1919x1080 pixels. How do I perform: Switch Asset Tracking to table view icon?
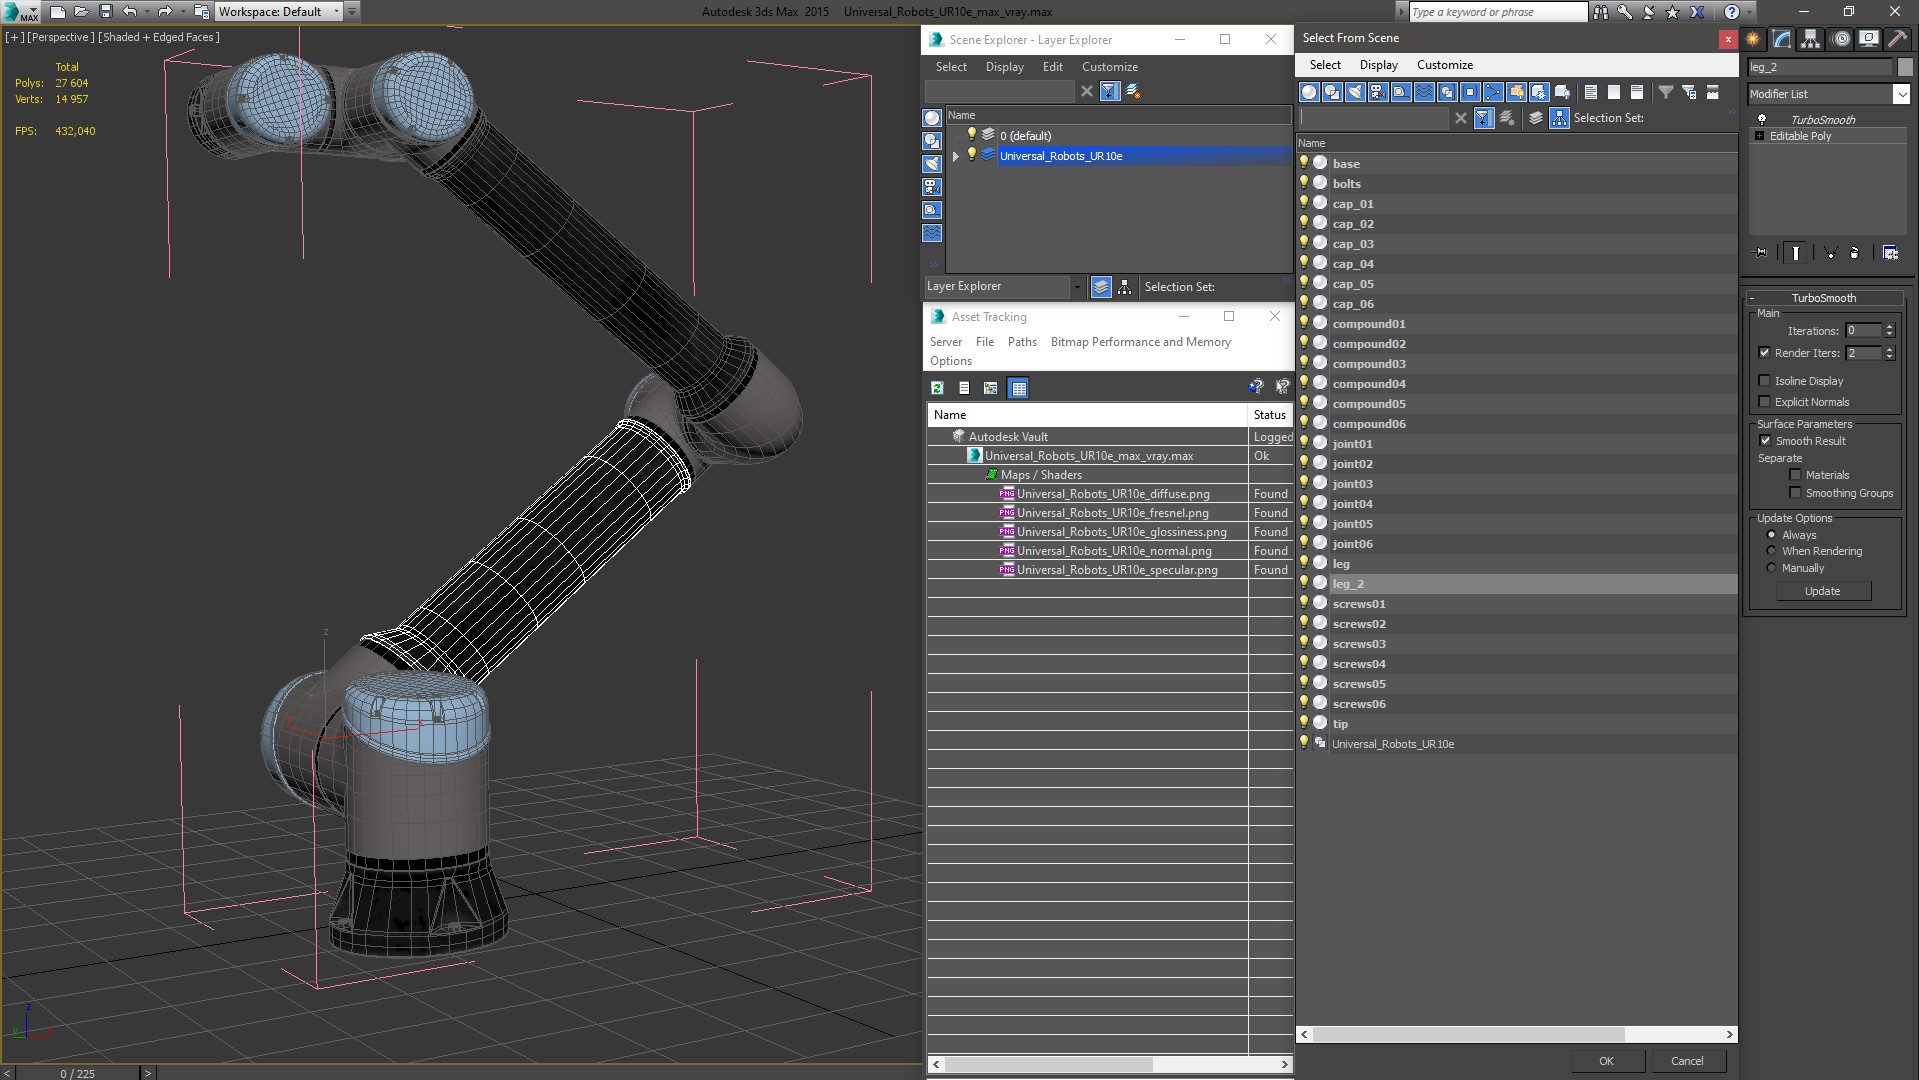tap(1019, 388)
